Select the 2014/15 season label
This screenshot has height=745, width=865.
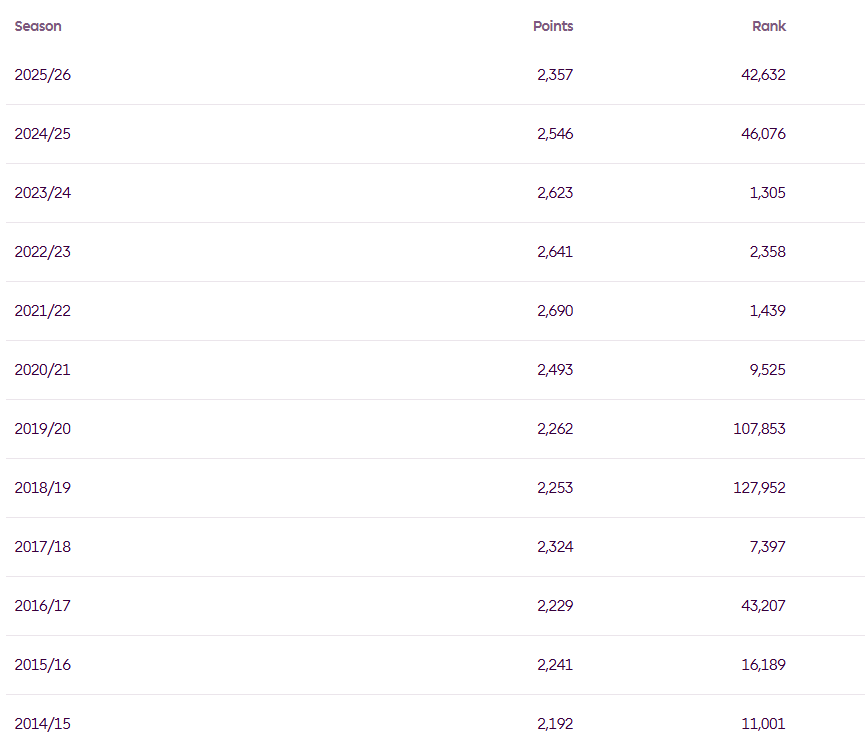coord(42,724)
